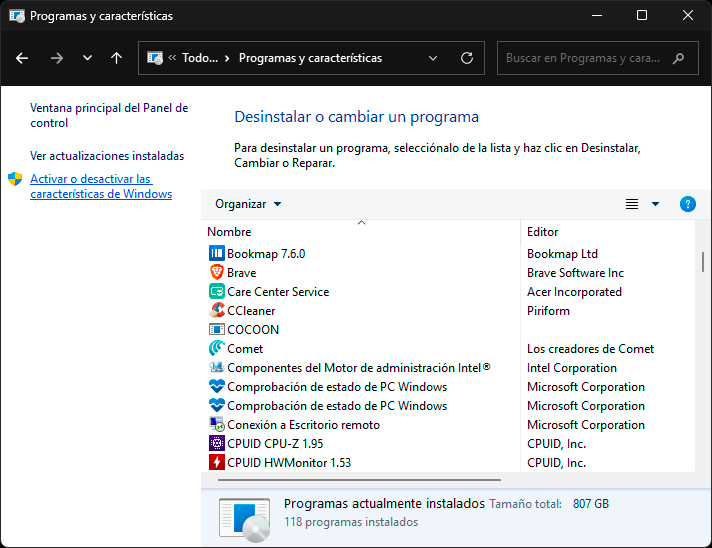
Task: Select Programas y características breadcrumb segment
Action: 310,58
